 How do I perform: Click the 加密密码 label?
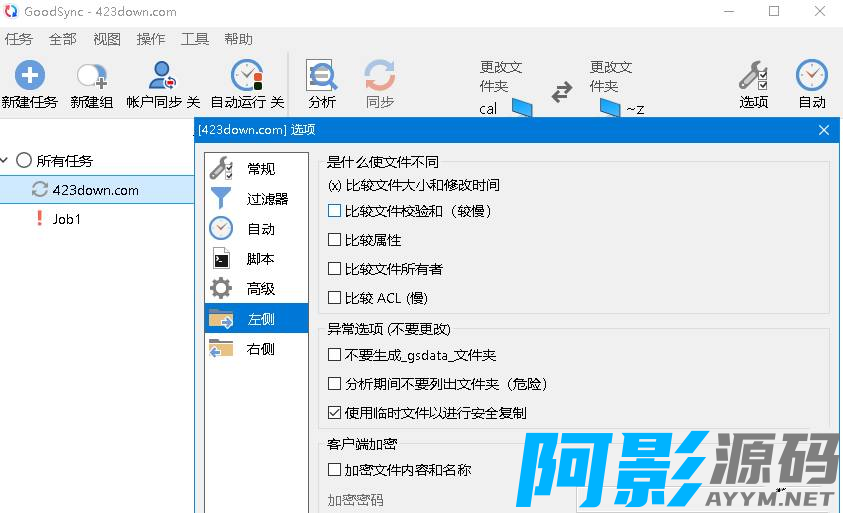(355, 500)
